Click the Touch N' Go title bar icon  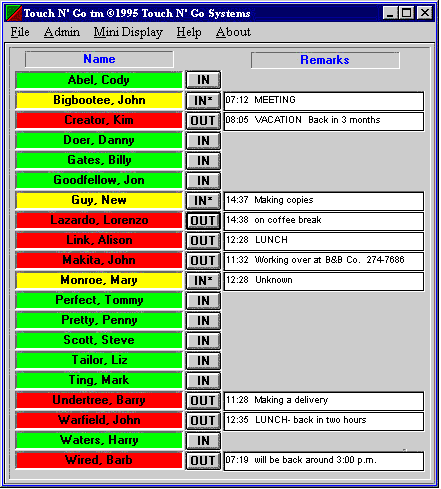click(x=14, y=13)
